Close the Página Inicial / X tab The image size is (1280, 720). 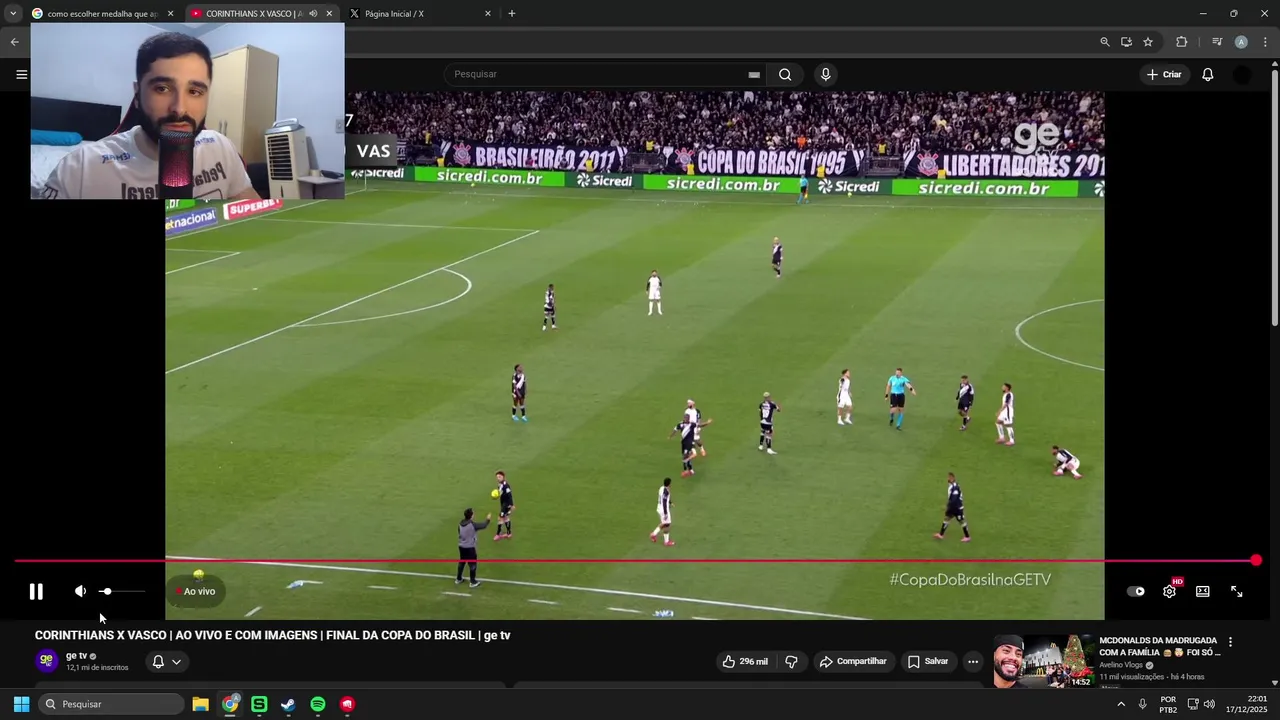[x=488, y=14]
